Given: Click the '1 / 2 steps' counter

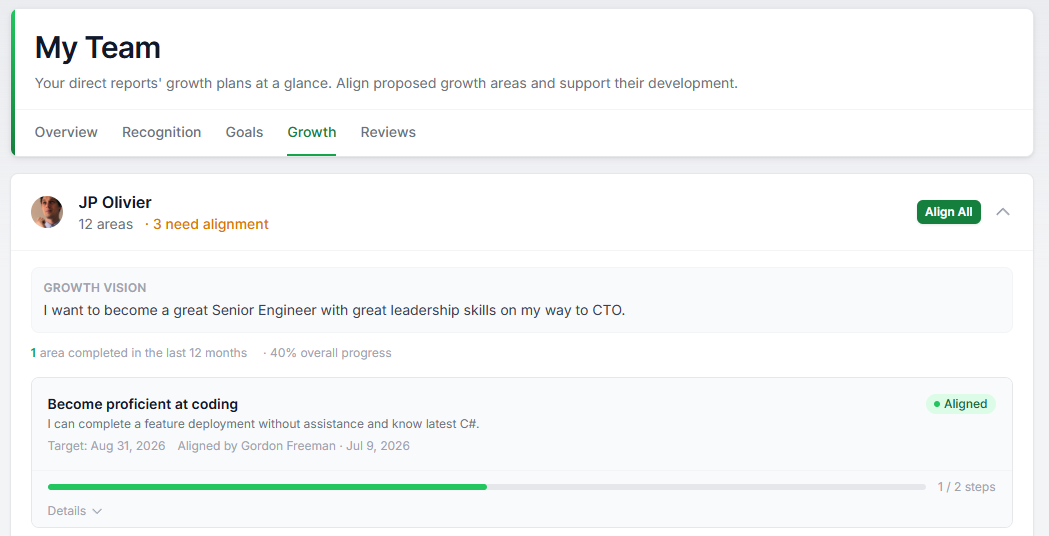Looking at the screenshot, I should [x=966, y=487].
